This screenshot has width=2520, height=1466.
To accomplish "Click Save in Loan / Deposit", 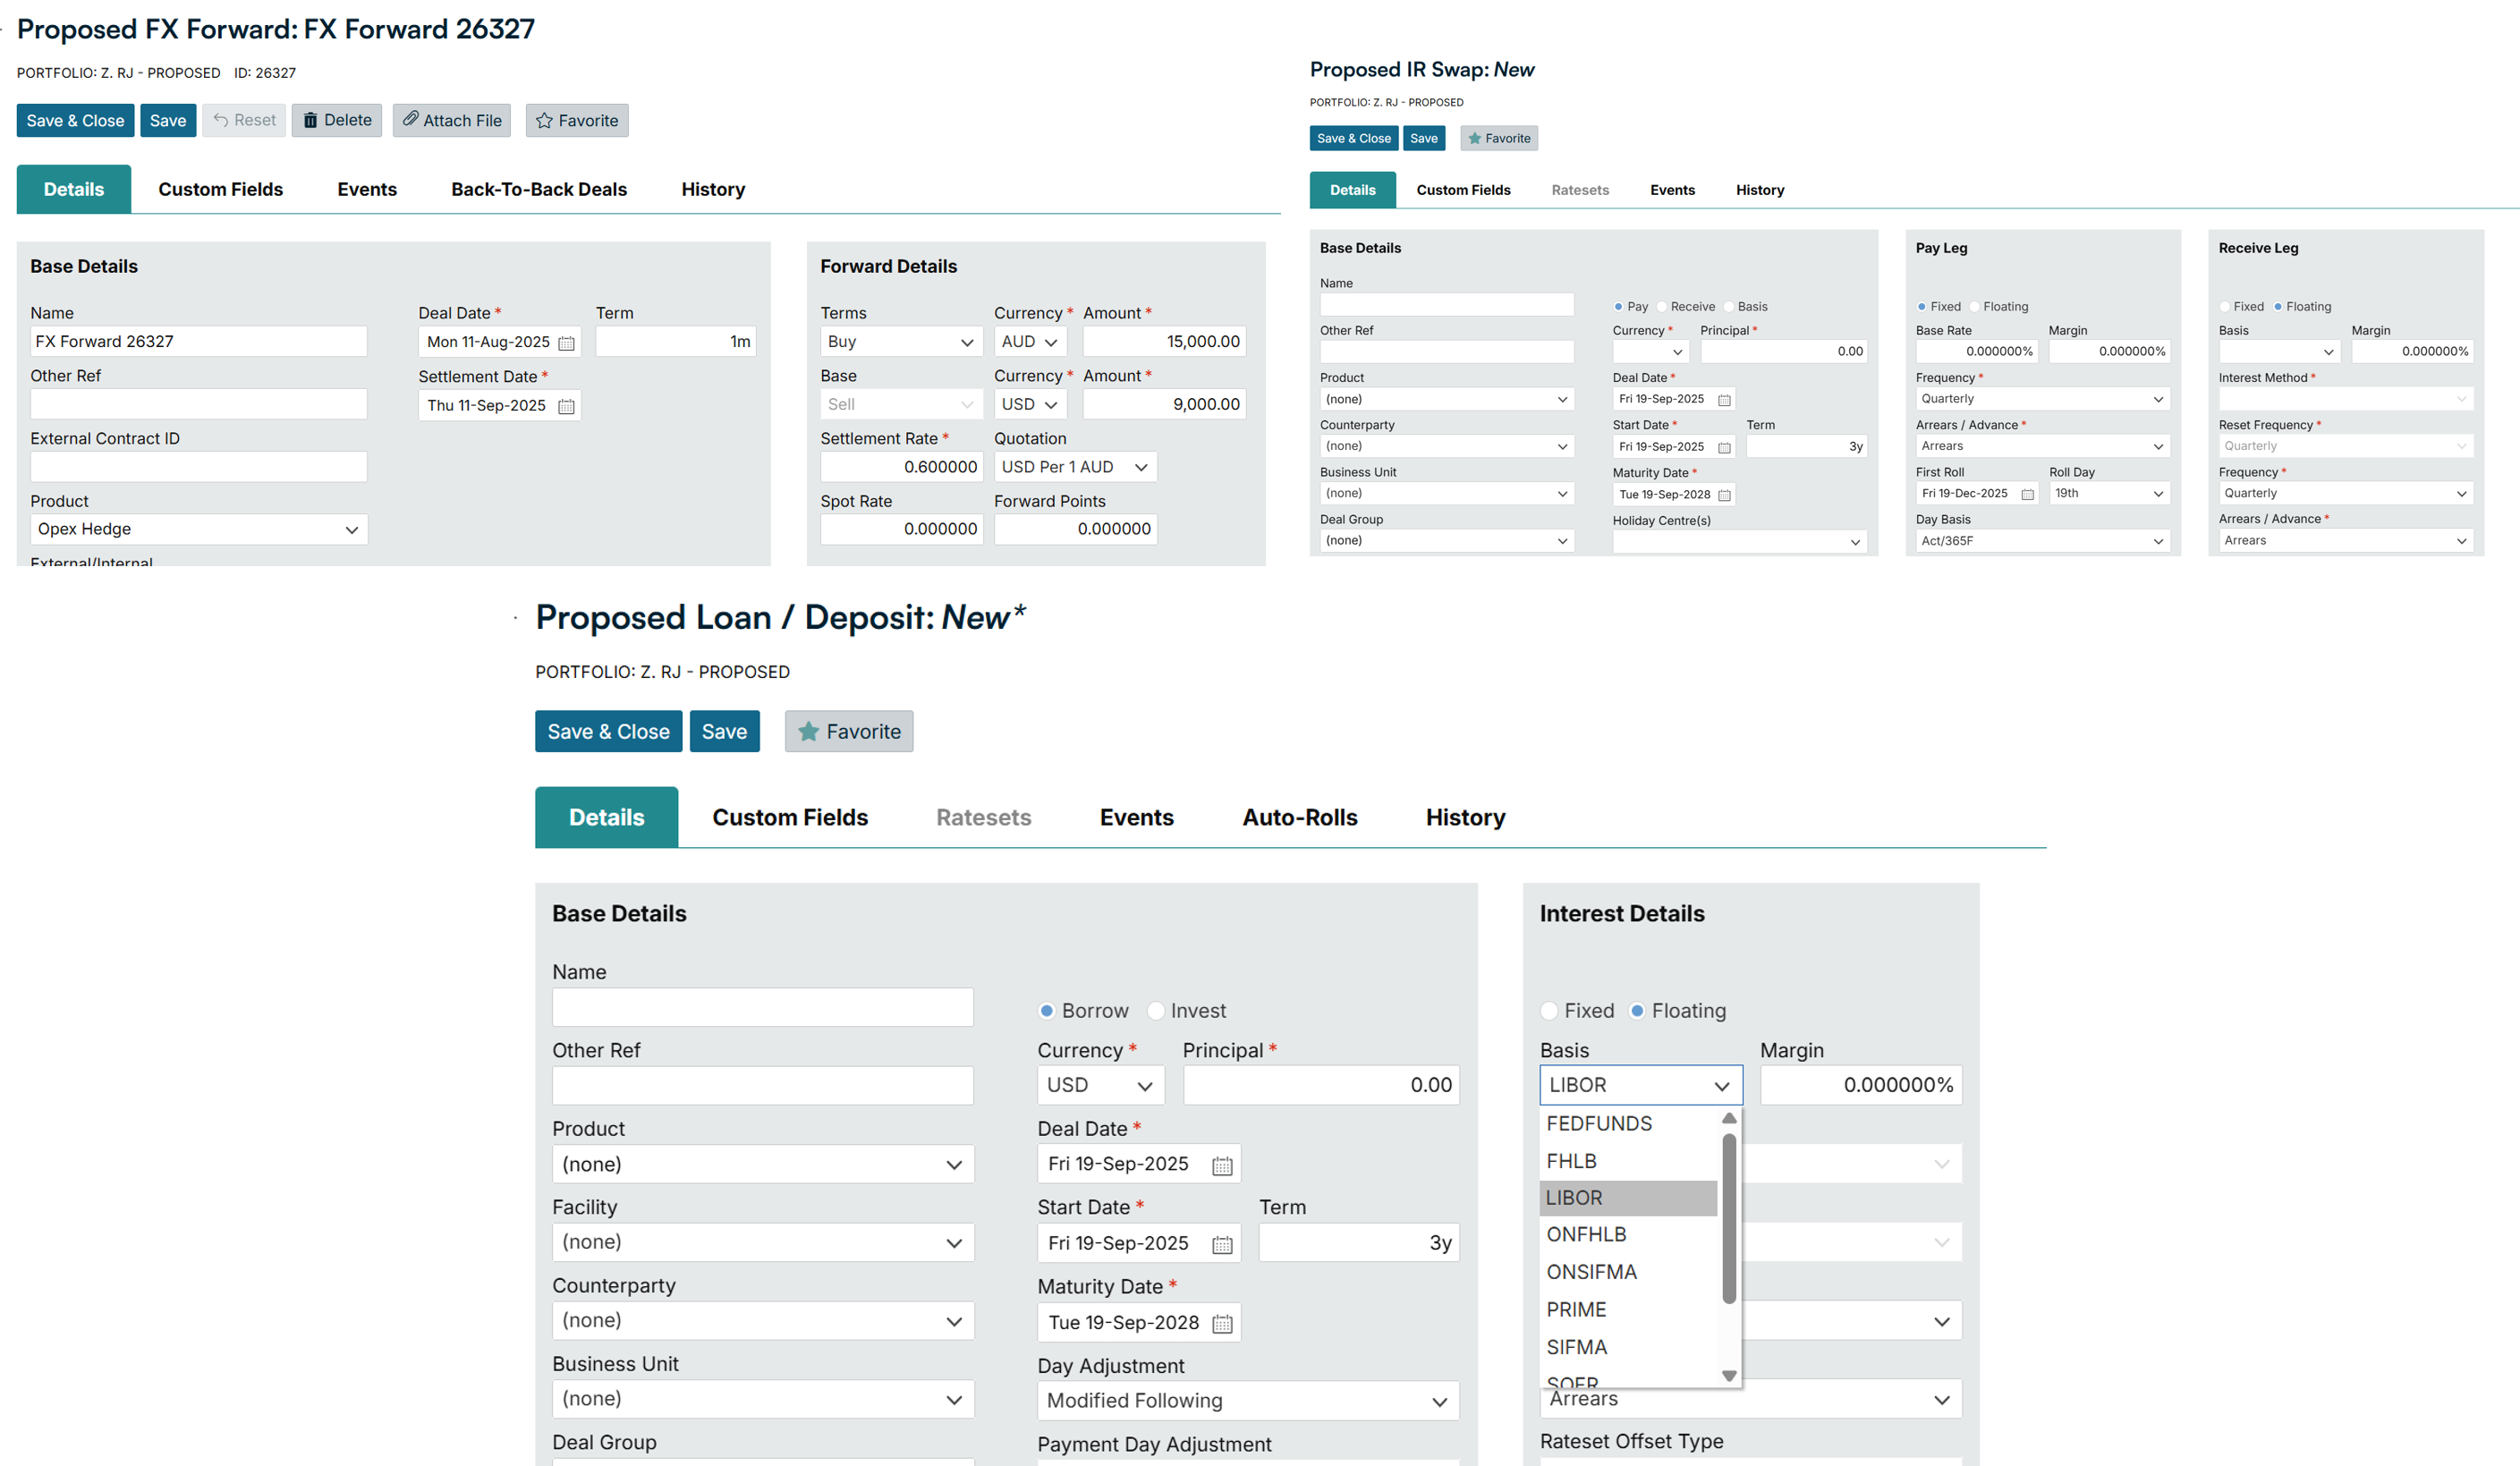I will coord(724,731).
